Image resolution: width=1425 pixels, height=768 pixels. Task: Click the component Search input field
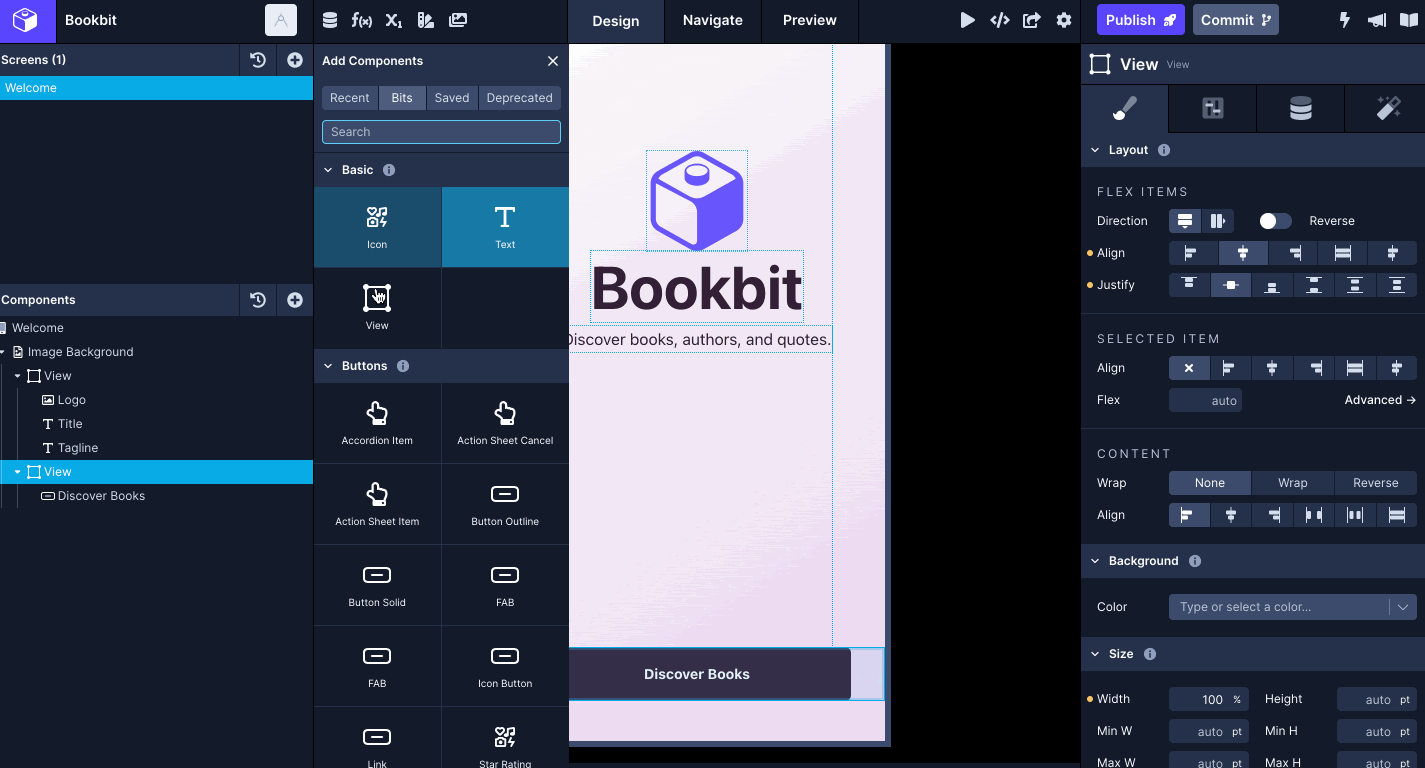[441, 131]
